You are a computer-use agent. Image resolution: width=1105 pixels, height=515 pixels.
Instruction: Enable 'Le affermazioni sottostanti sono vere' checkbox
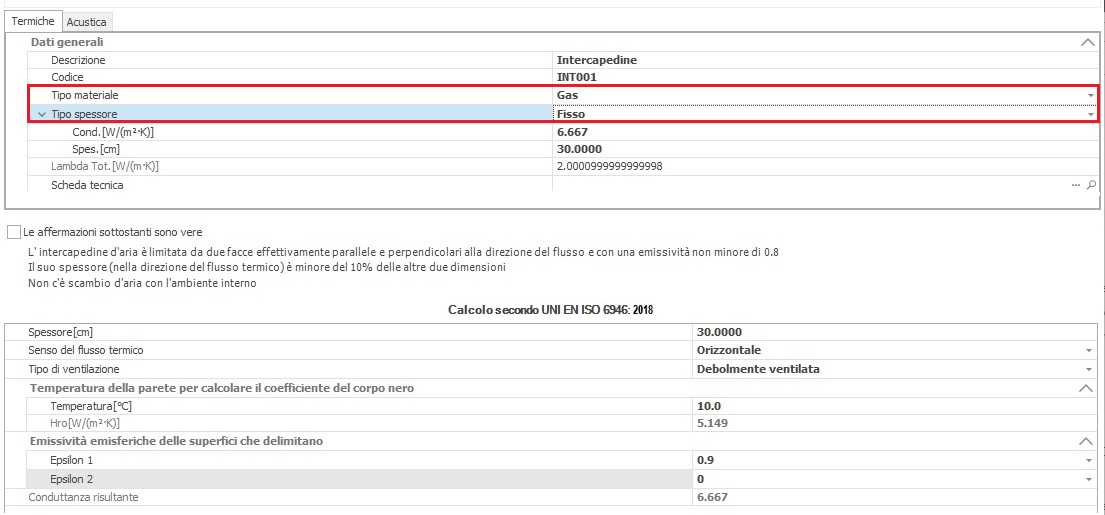point(14,232)
